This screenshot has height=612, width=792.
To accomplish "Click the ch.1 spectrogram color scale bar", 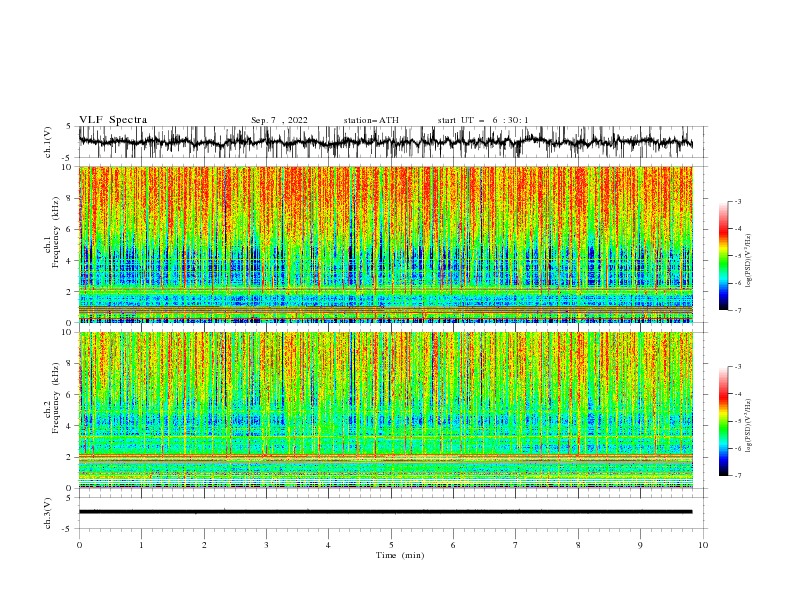I will click(x=724, y=256).
